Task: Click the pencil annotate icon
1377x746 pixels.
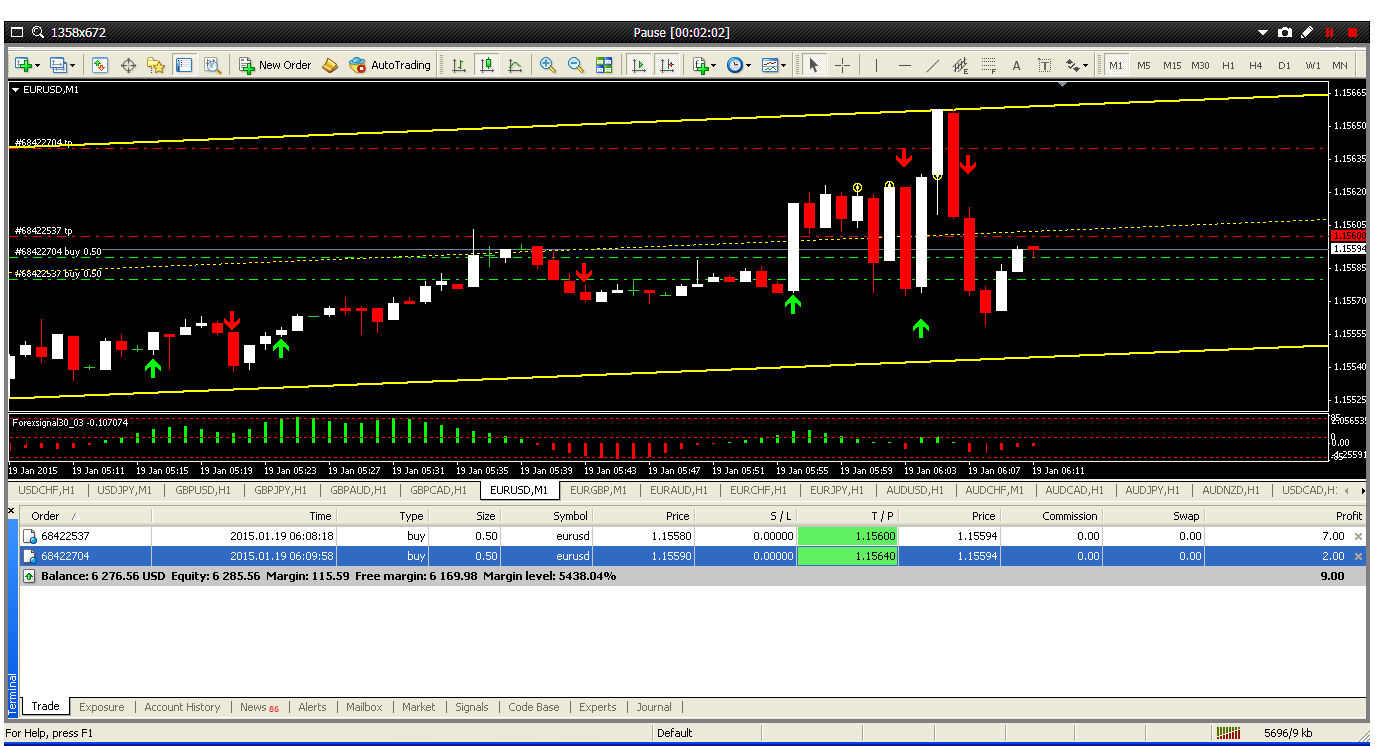Action: (1307, 33)
